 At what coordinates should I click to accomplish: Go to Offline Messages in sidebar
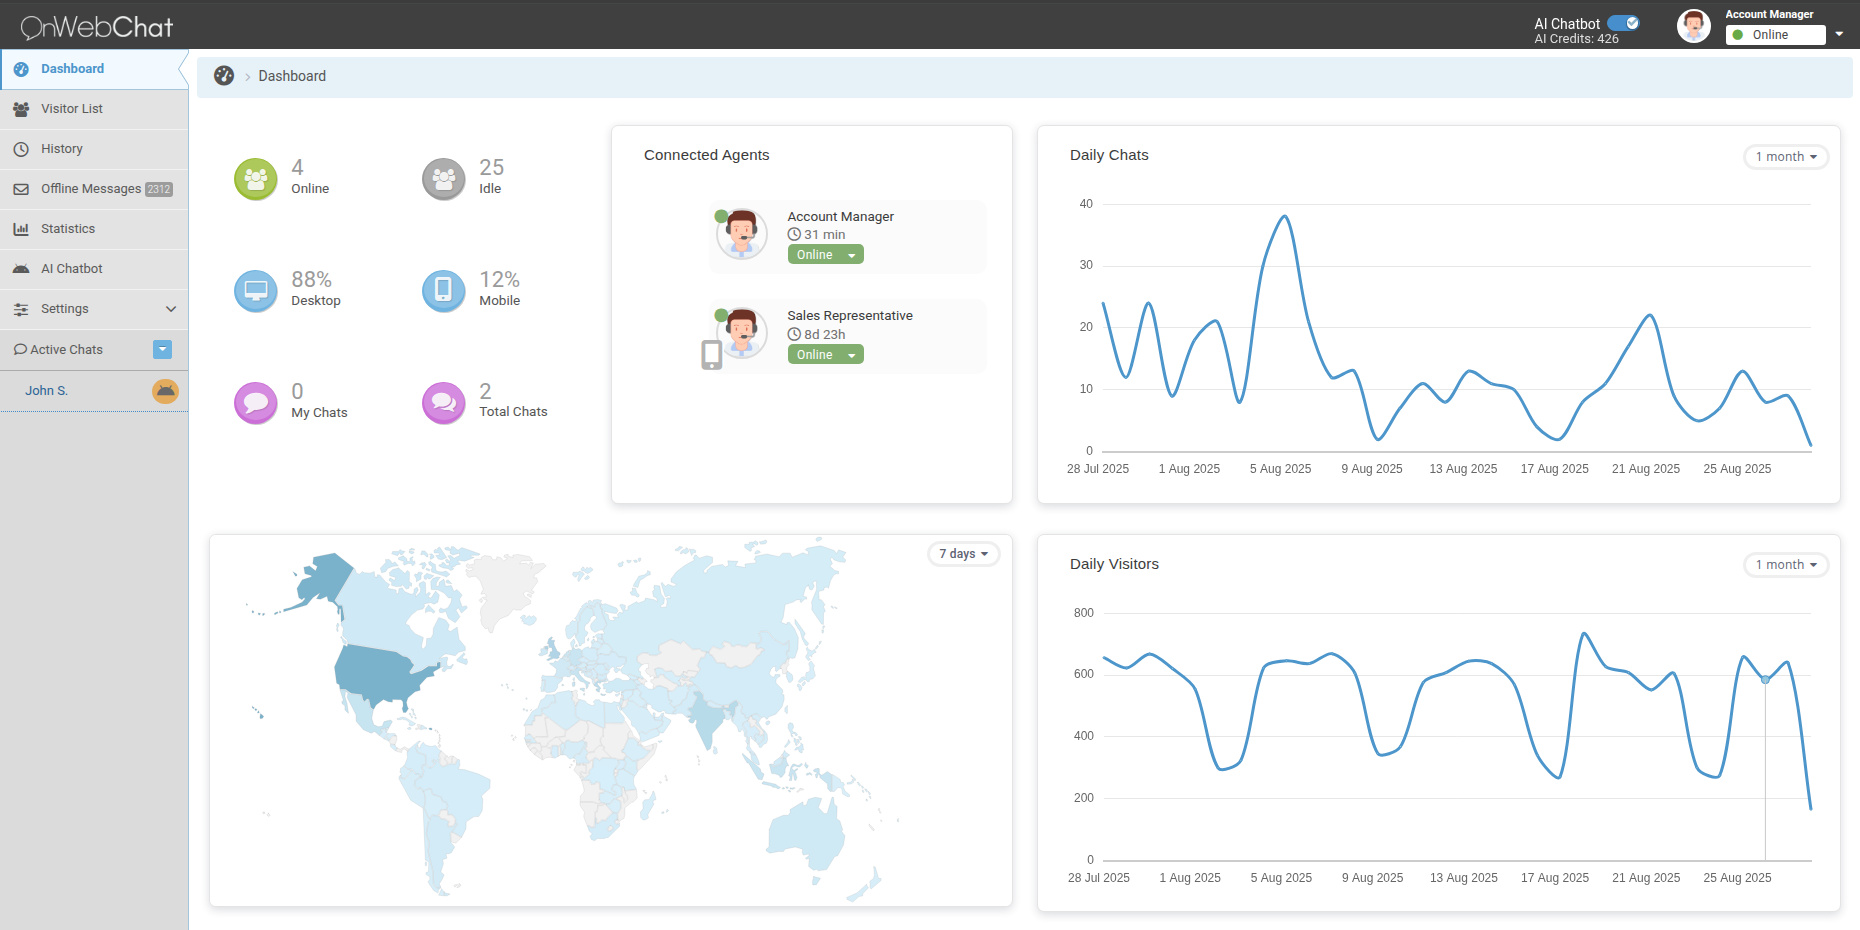point(91,189)
